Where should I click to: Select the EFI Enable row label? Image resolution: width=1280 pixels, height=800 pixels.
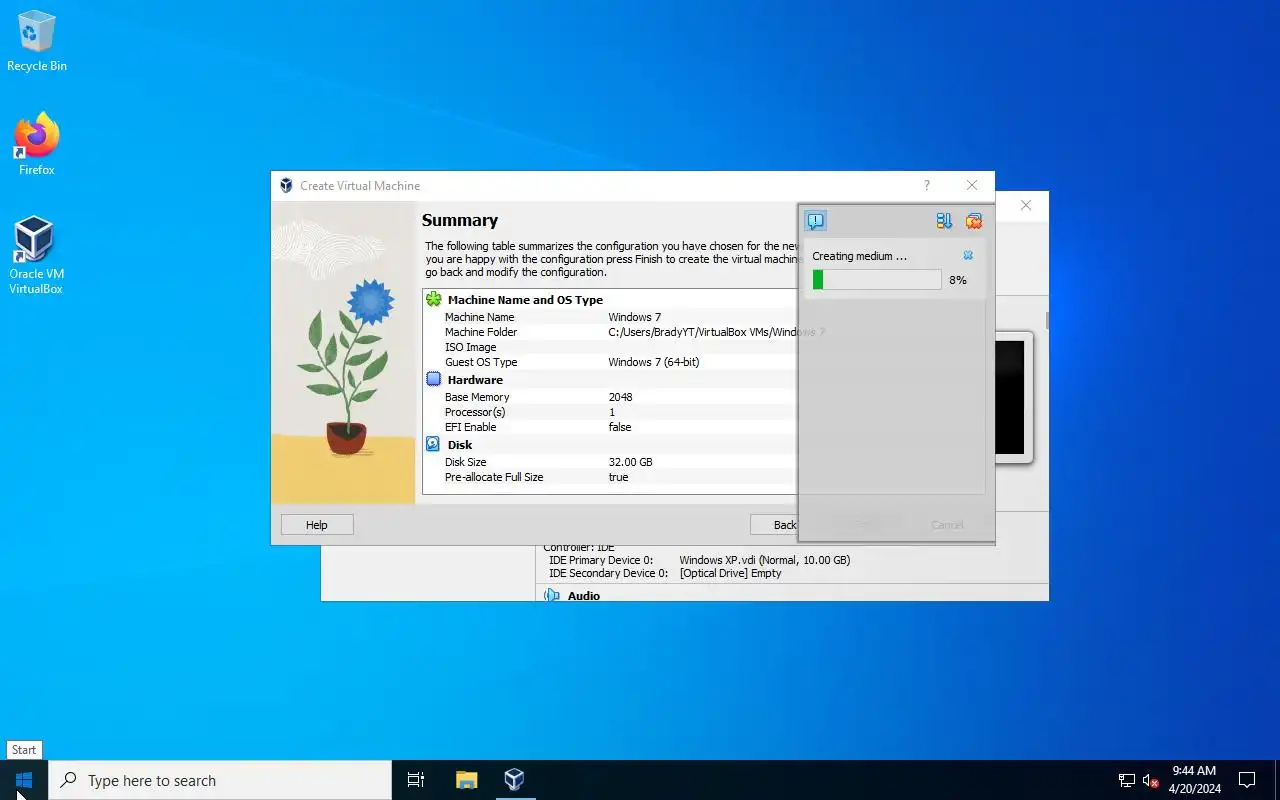coord(471,427)
